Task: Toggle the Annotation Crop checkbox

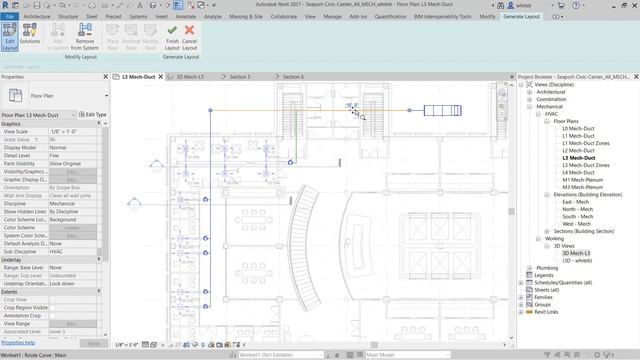Action: 52,316
